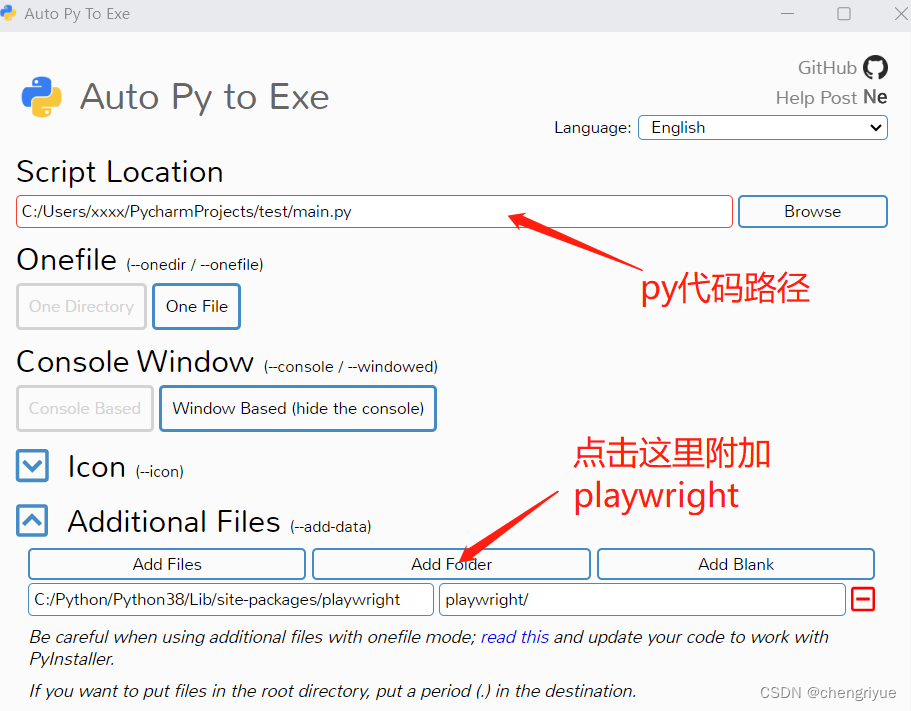Viewport: 911px width, 711px height.
Task: Select the One Directory option
Action: pos(81,306)
